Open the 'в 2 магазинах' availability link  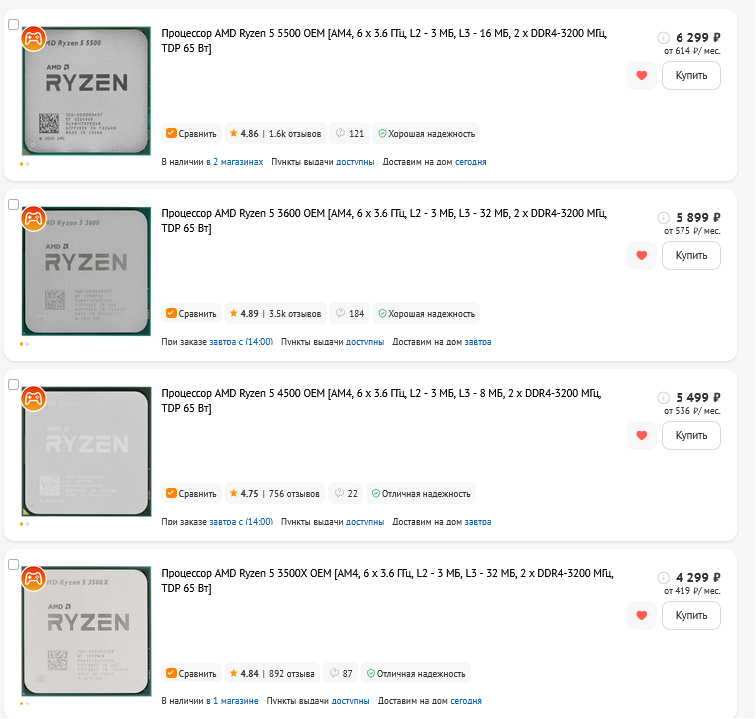pyautogui.click(x=235, y=161)
